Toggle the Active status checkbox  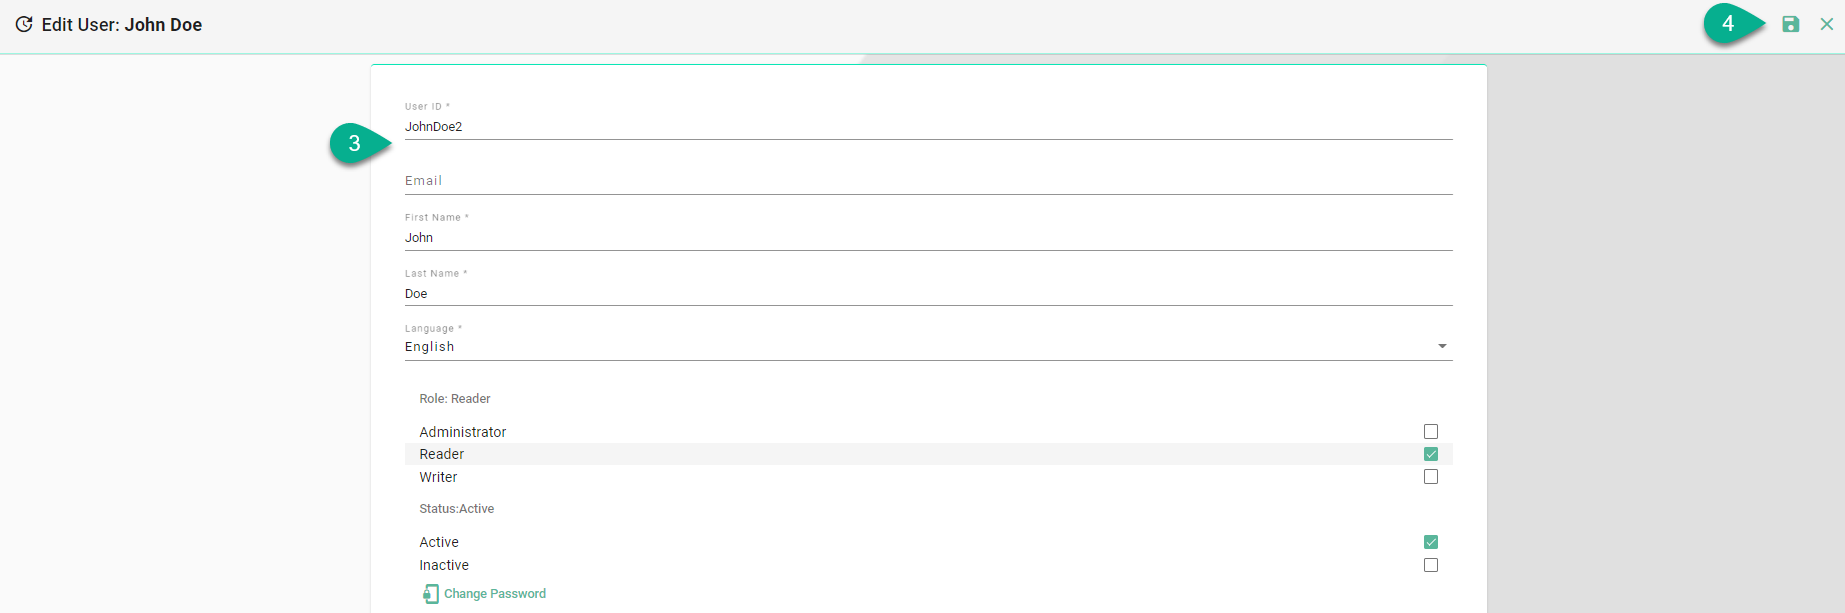(1431, 542)
